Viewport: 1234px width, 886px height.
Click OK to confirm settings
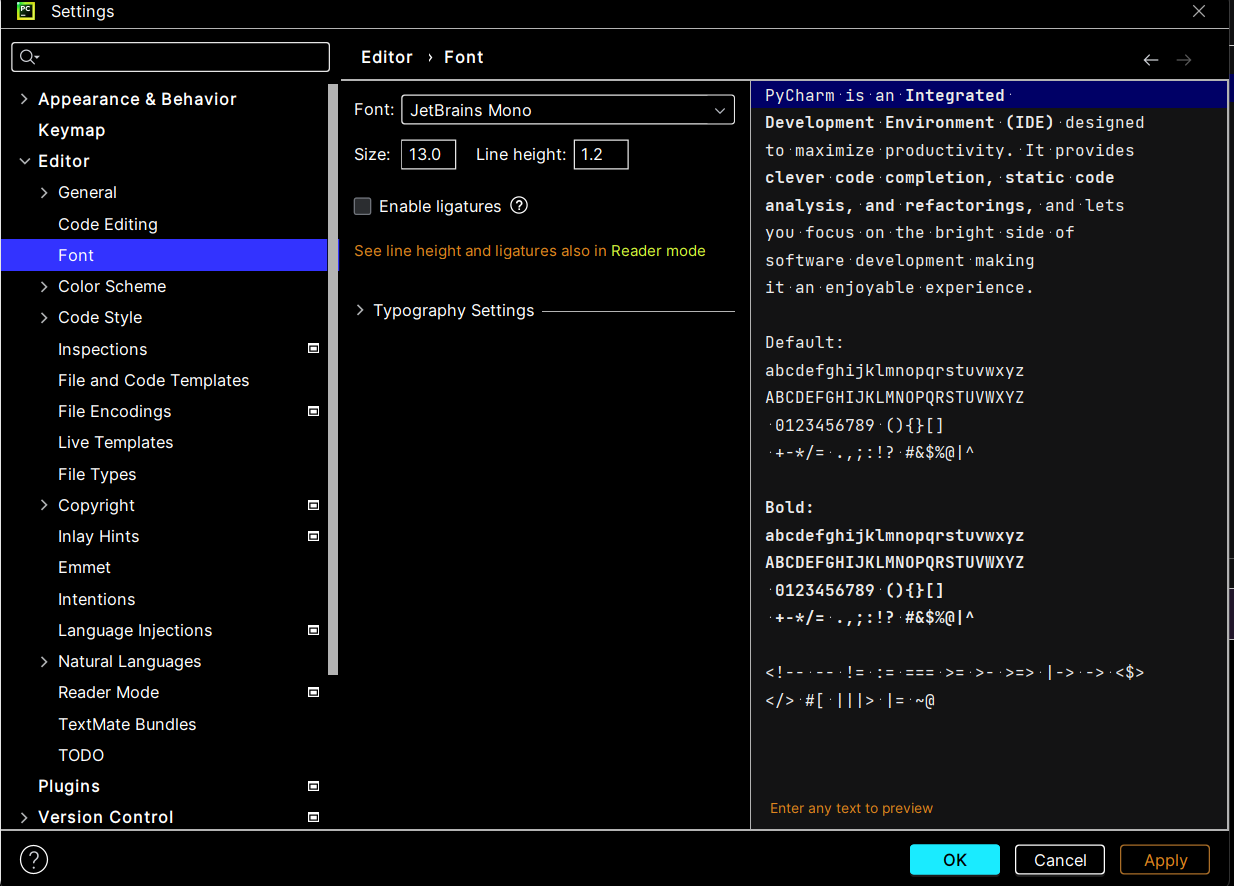coord(955,860)
